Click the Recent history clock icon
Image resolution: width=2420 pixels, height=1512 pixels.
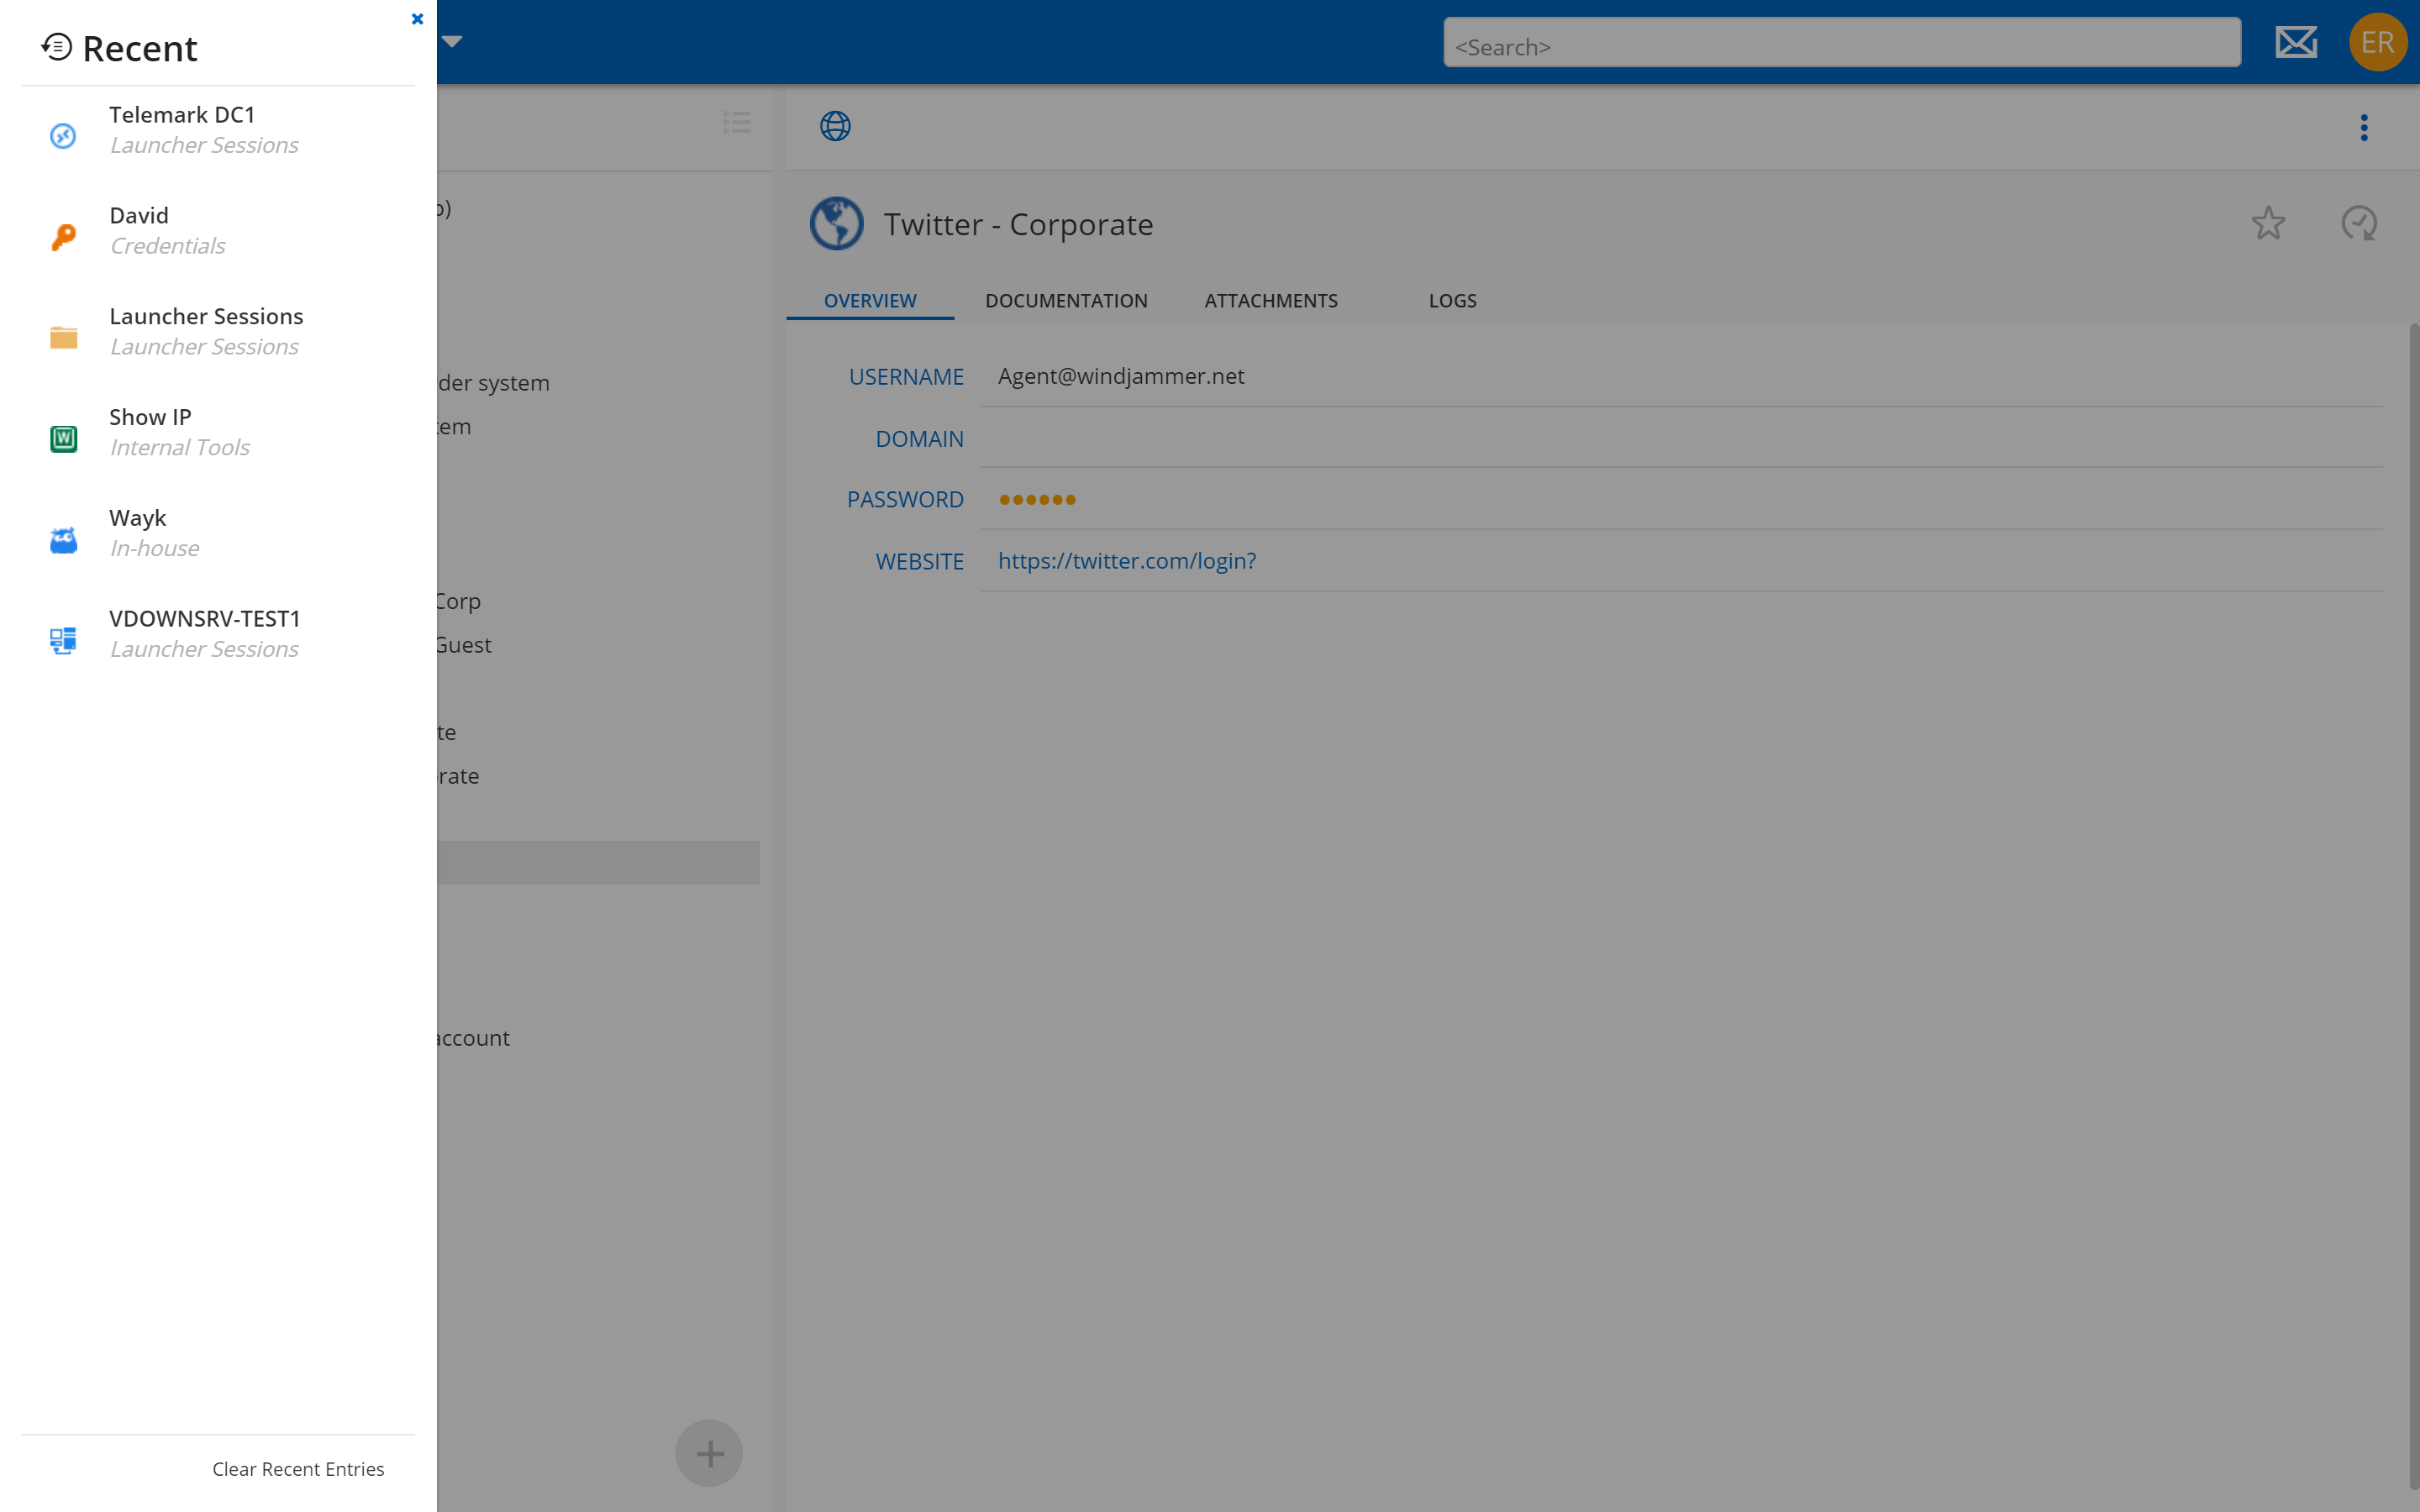[x=57, y=47]
